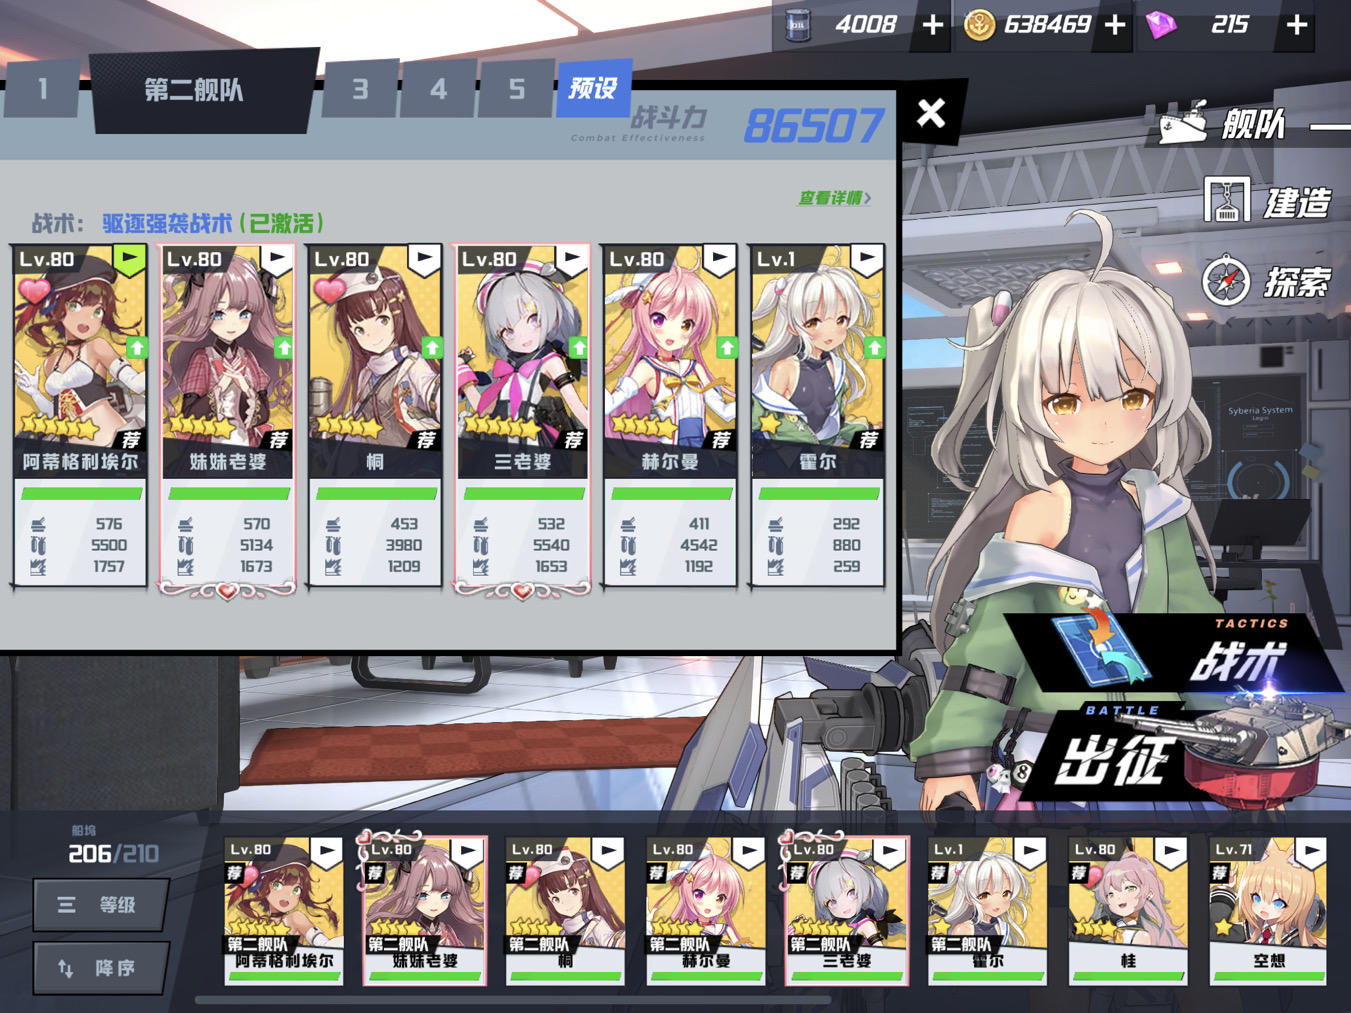
Task: Switch to fleet tab 1
Action: point(42,89)
